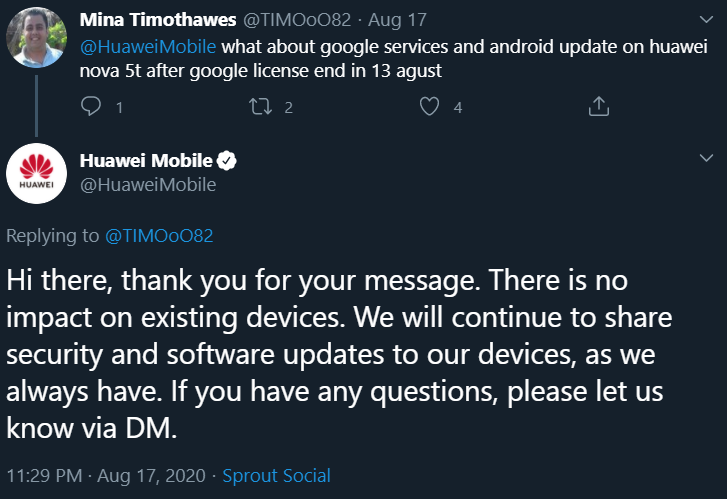
Task: Open Mina Timothawes profile photo
Action: 37,38
